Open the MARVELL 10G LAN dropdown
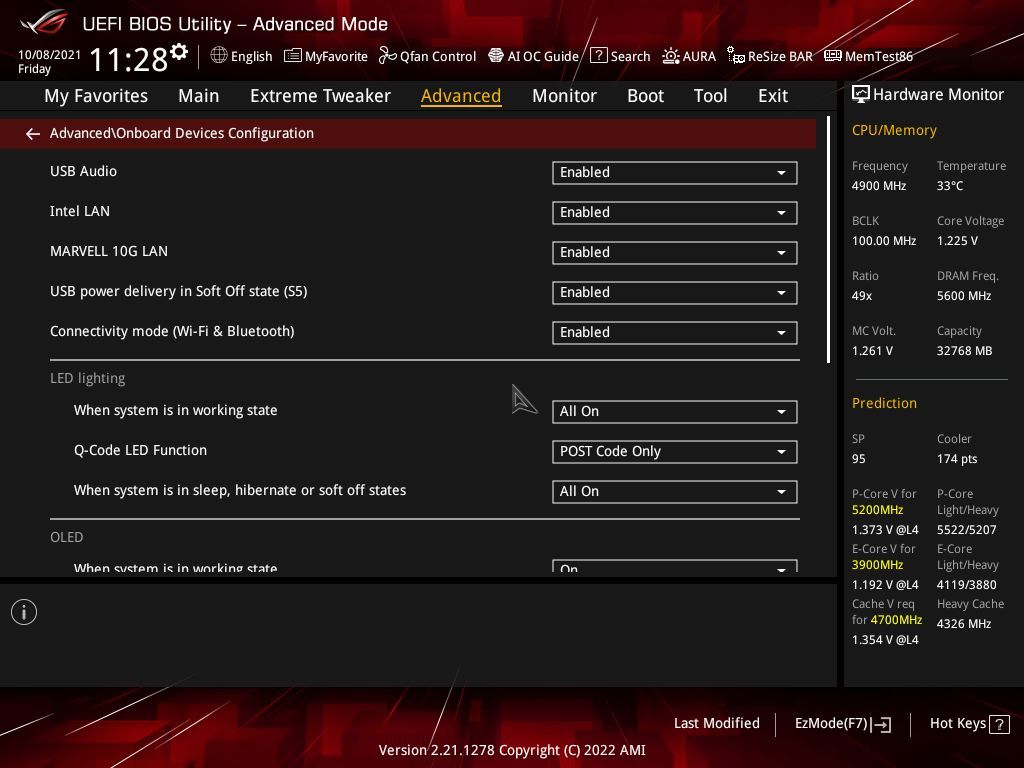Screen dimensions: 1024x768 coord(675,252)
